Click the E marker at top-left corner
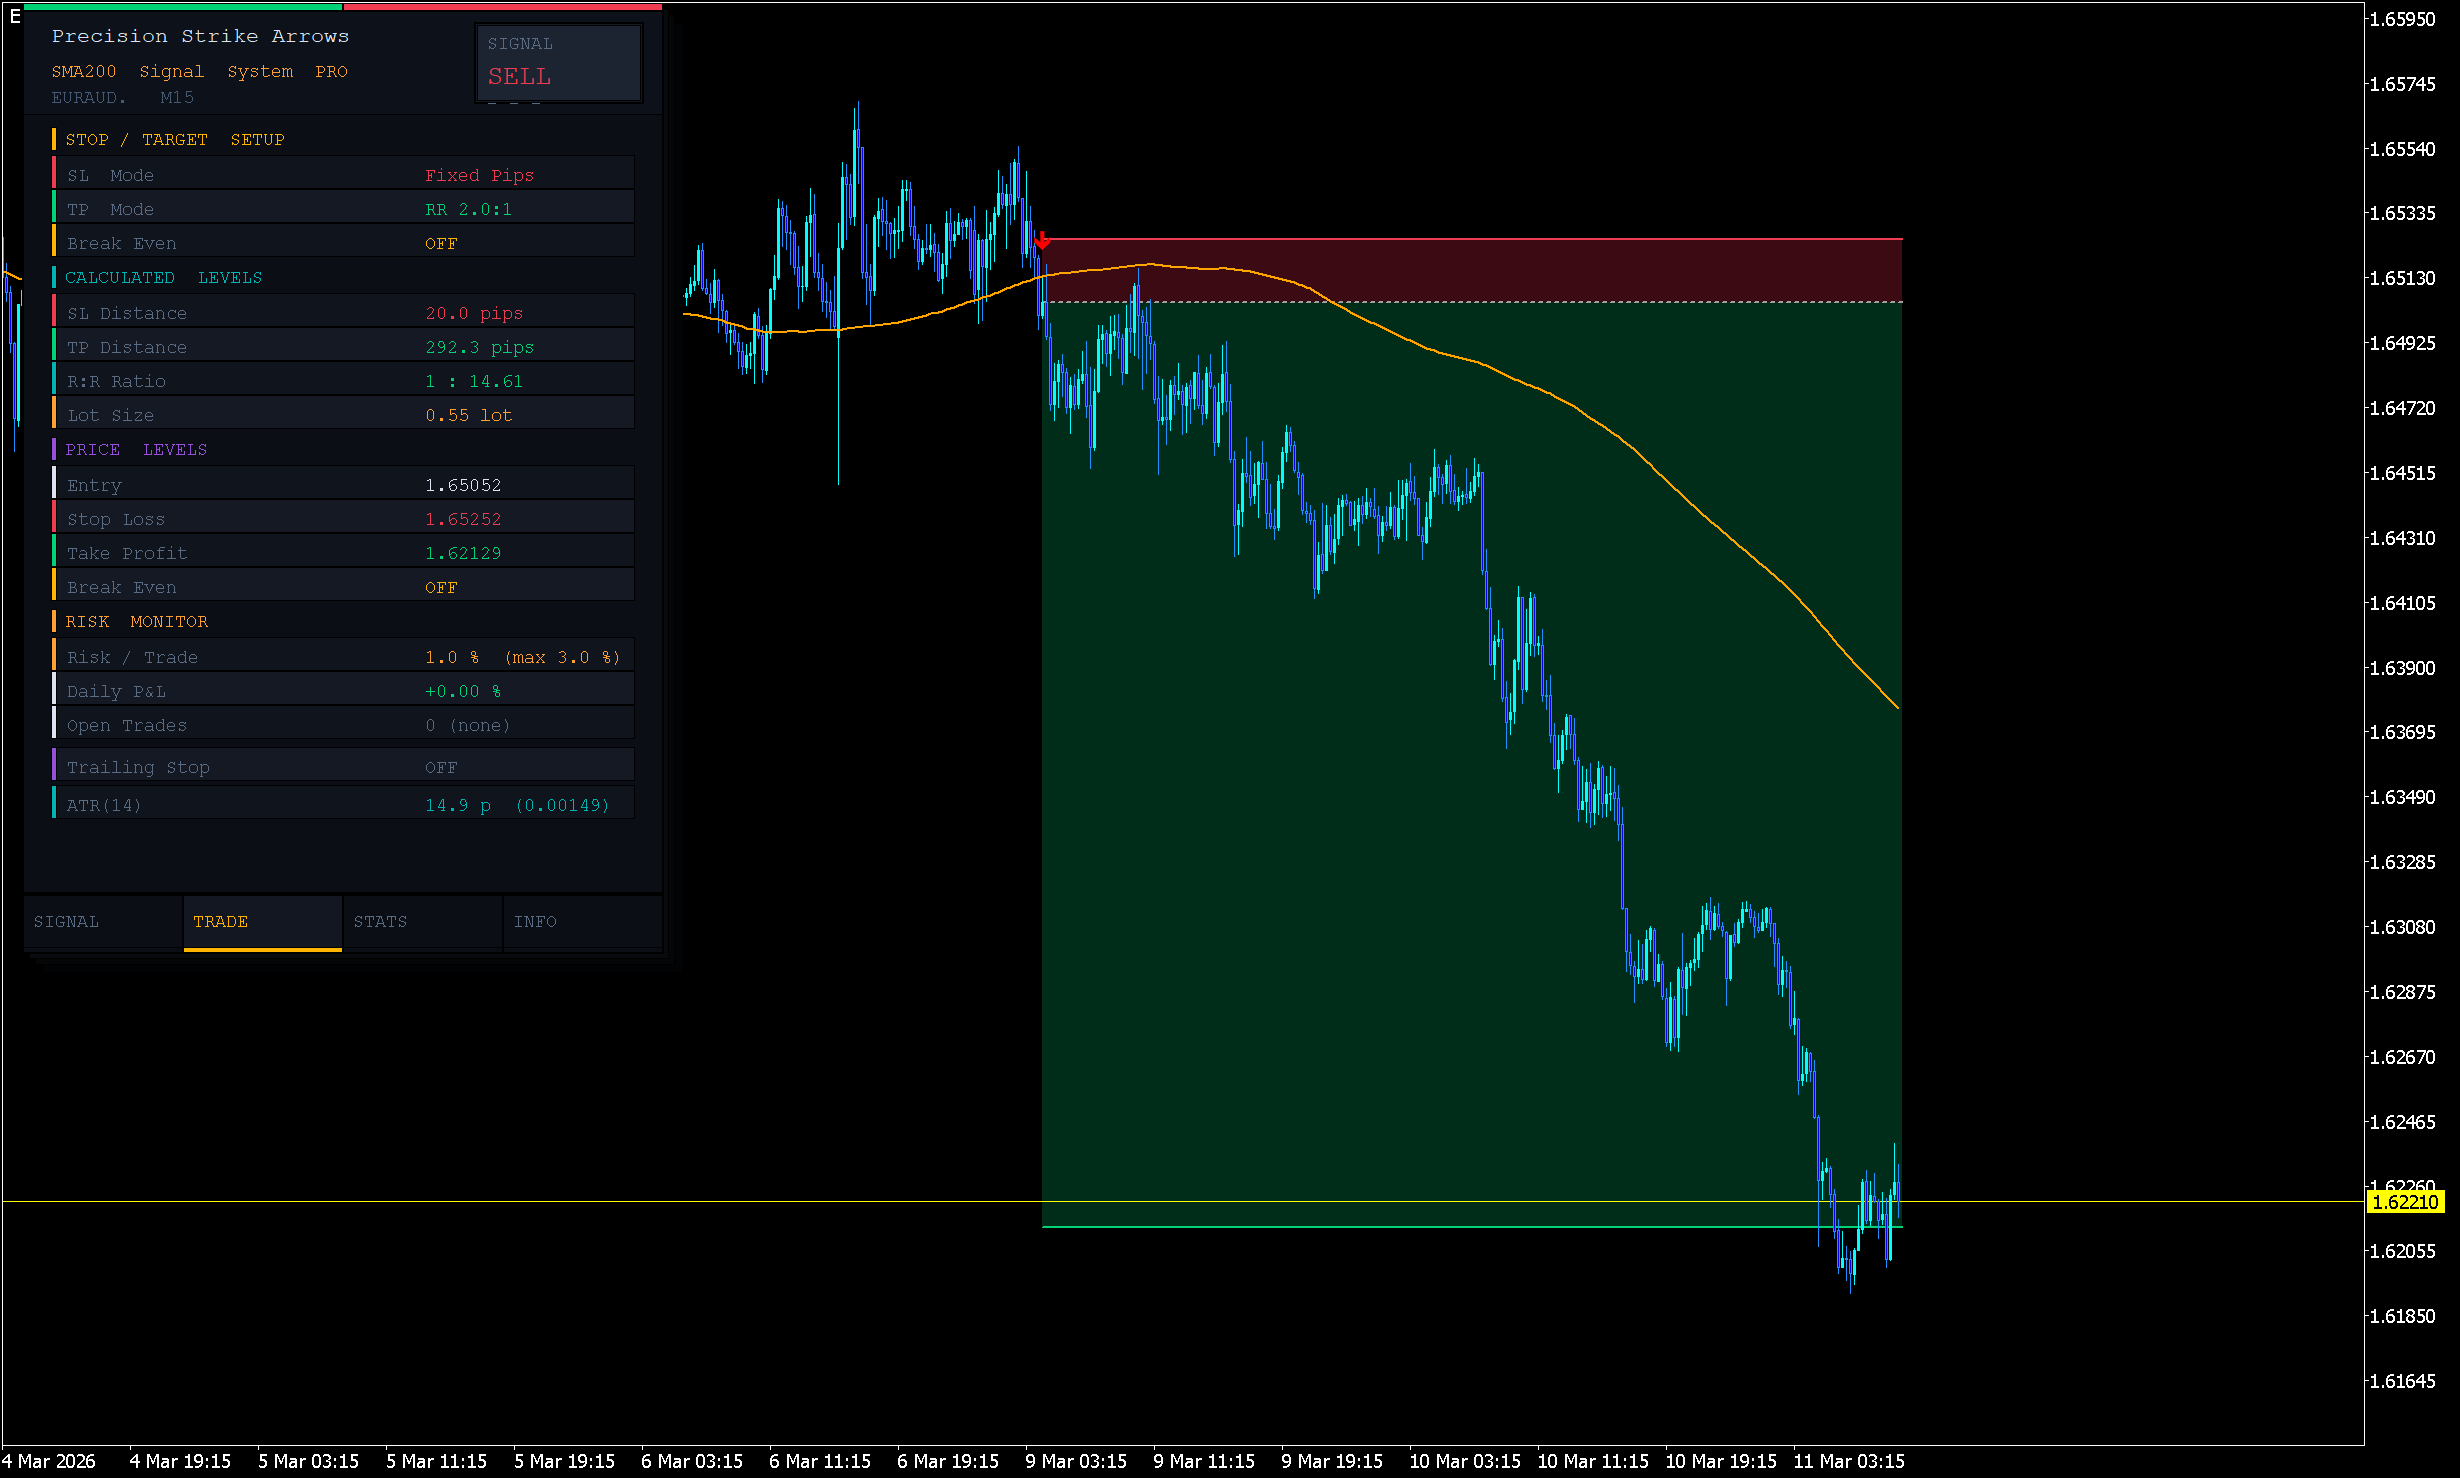 click(14, 16)
